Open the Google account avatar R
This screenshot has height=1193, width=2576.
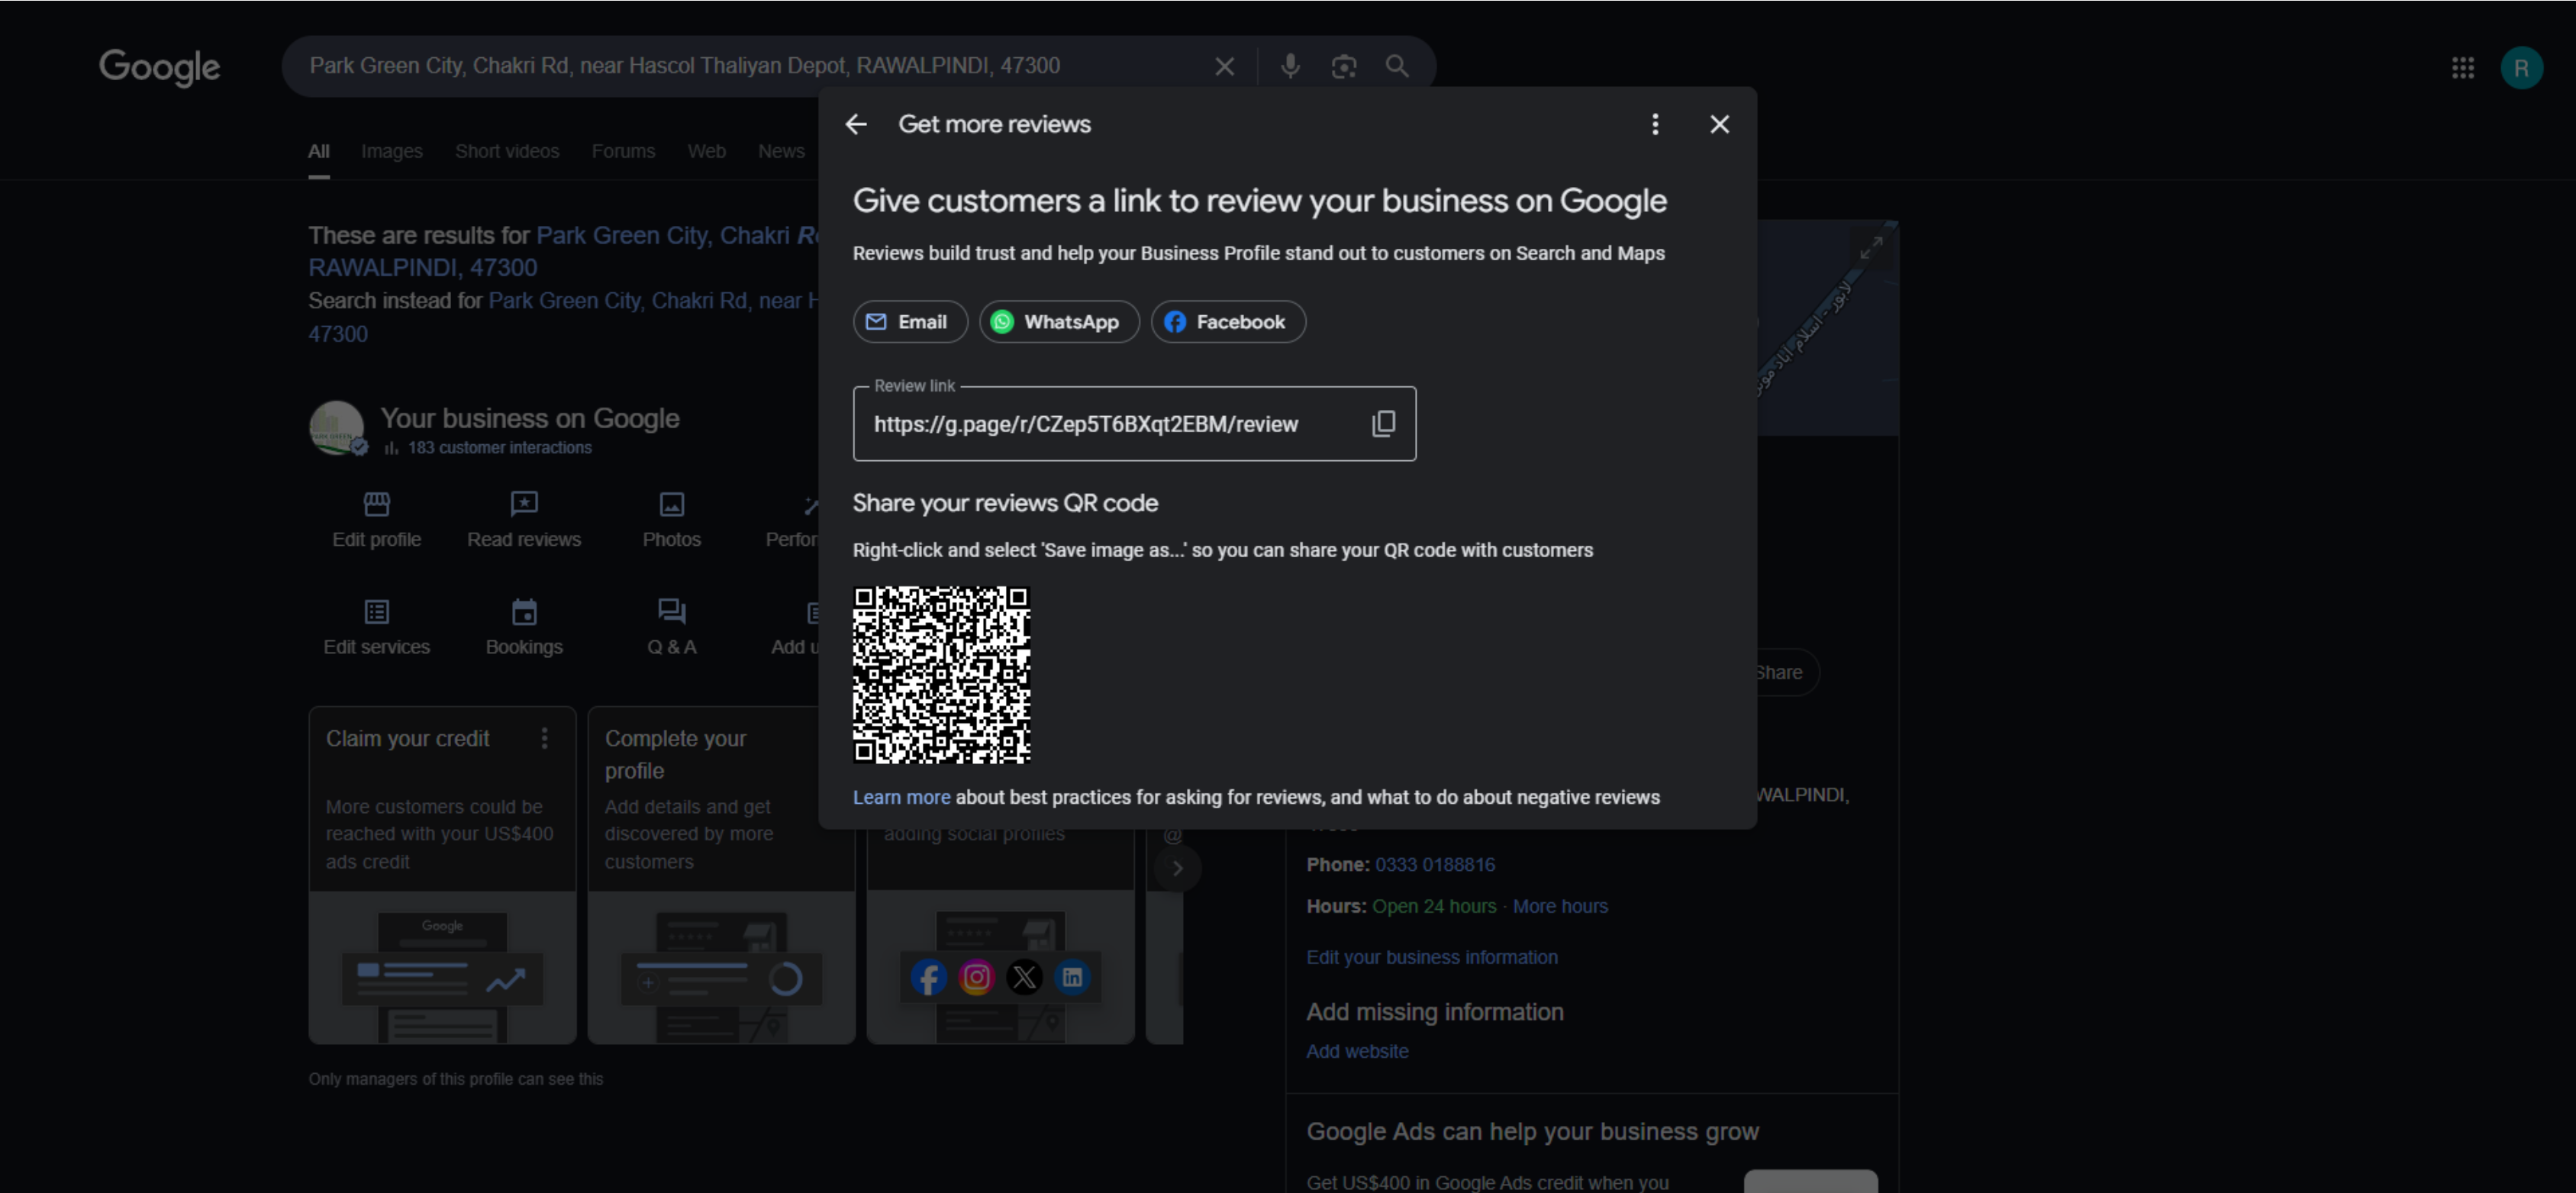coord(2521,68)
